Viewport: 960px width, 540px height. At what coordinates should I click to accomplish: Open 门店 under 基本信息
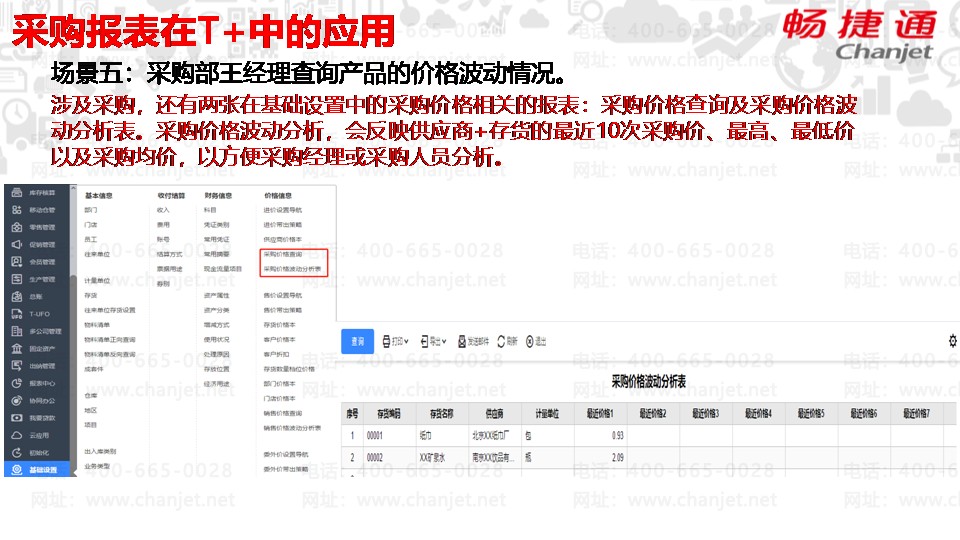(x=91, y=225)
